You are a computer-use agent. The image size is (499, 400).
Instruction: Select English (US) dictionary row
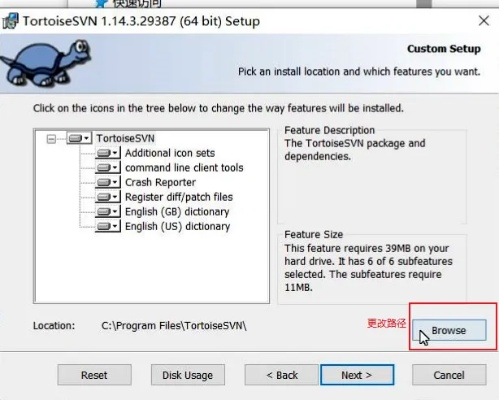pos(177,226)
